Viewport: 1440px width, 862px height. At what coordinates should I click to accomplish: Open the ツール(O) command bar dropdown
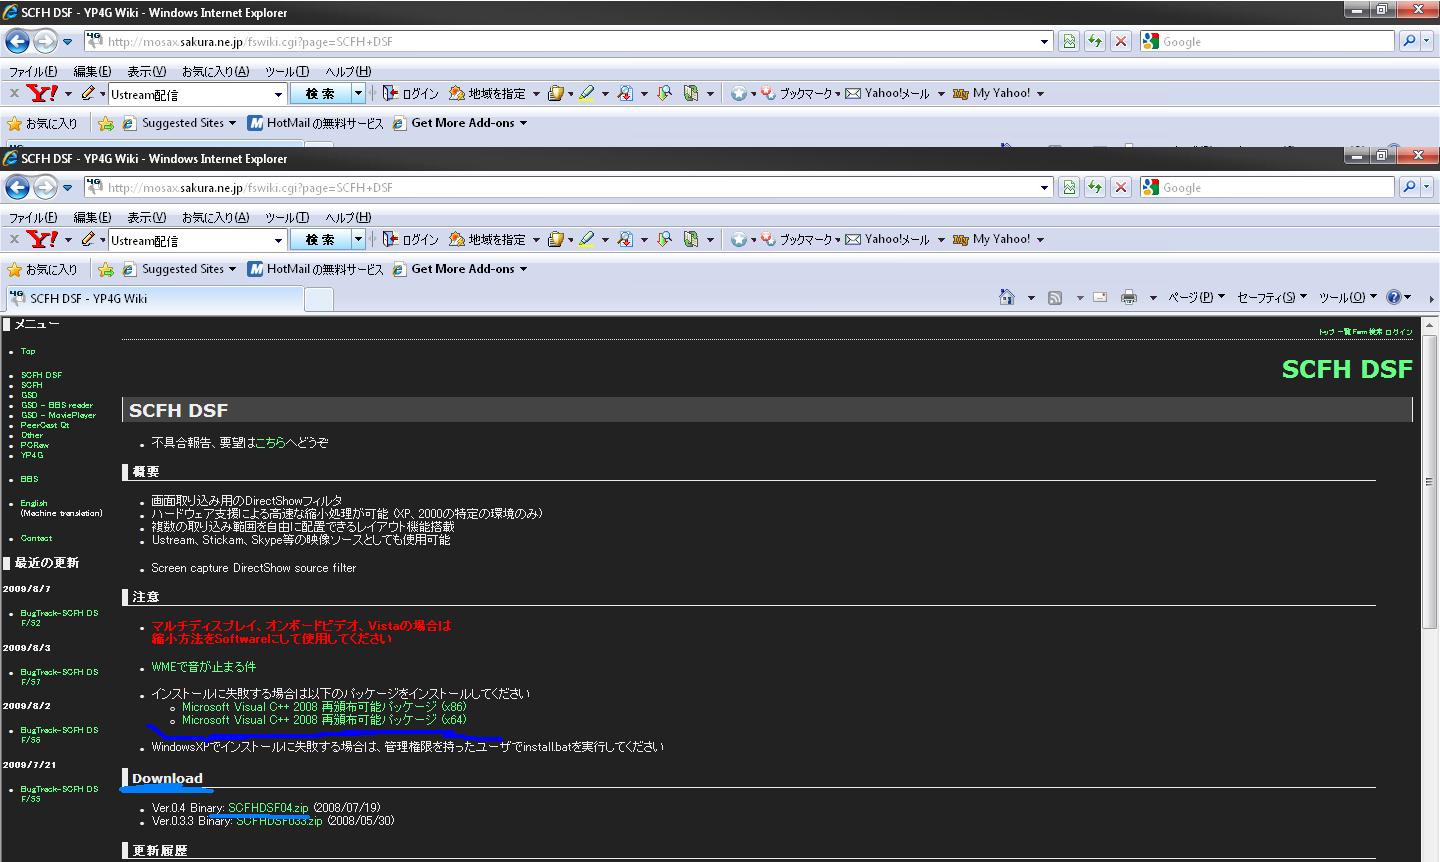(1347, 298)
